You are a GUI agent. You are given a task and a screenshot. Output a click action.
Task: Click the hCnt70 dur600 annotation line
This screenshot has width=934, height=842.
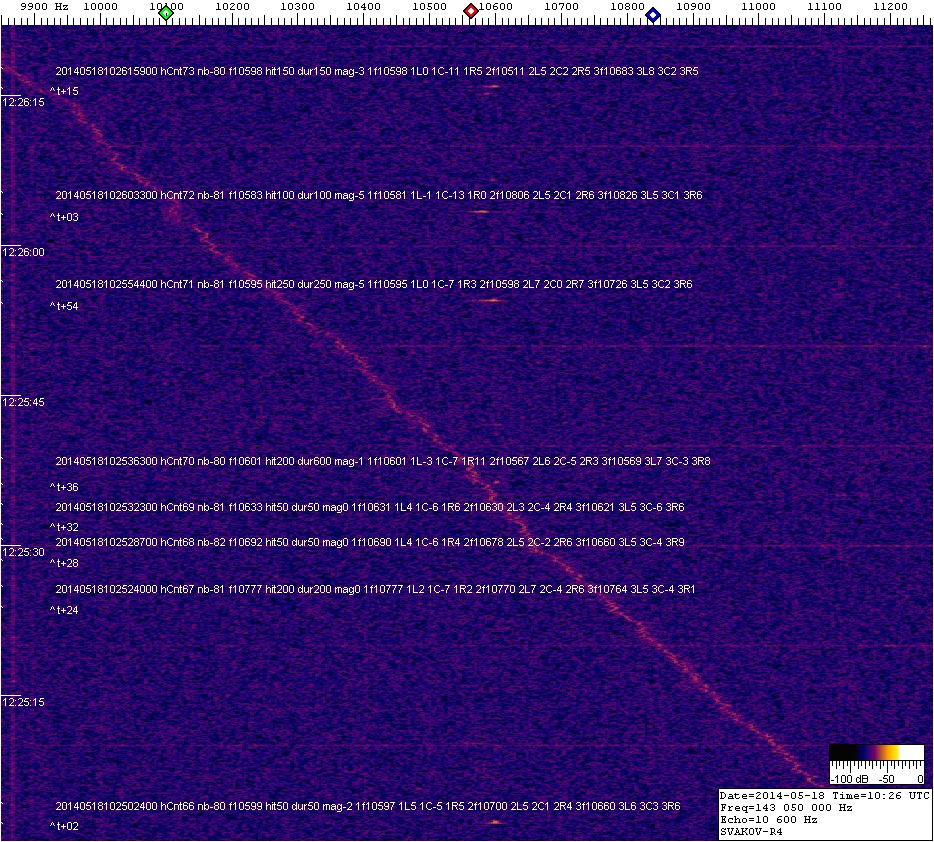[x=382, y=461]
